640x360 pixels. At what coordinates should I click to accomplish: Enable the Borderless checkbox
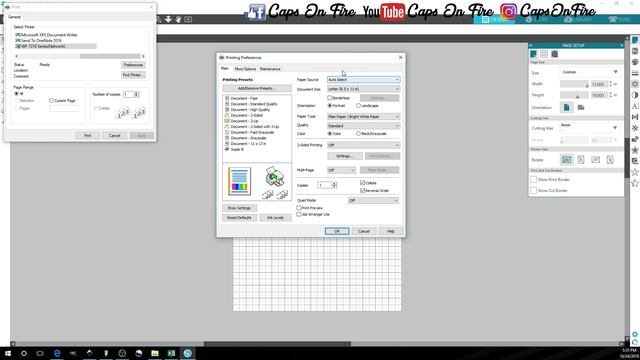click(x=329, y=98)
